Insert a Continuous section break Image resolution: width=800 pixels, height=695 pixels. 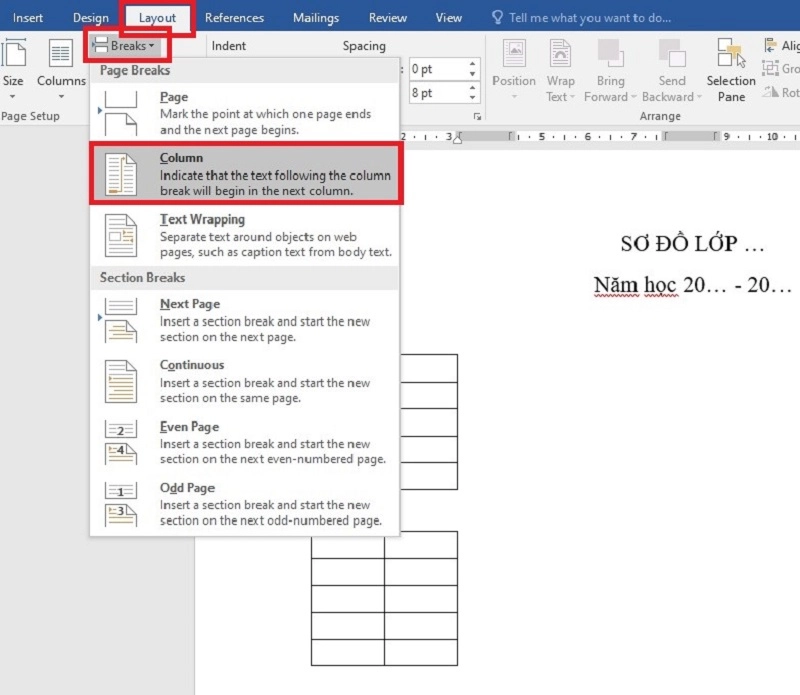(245, 381)
